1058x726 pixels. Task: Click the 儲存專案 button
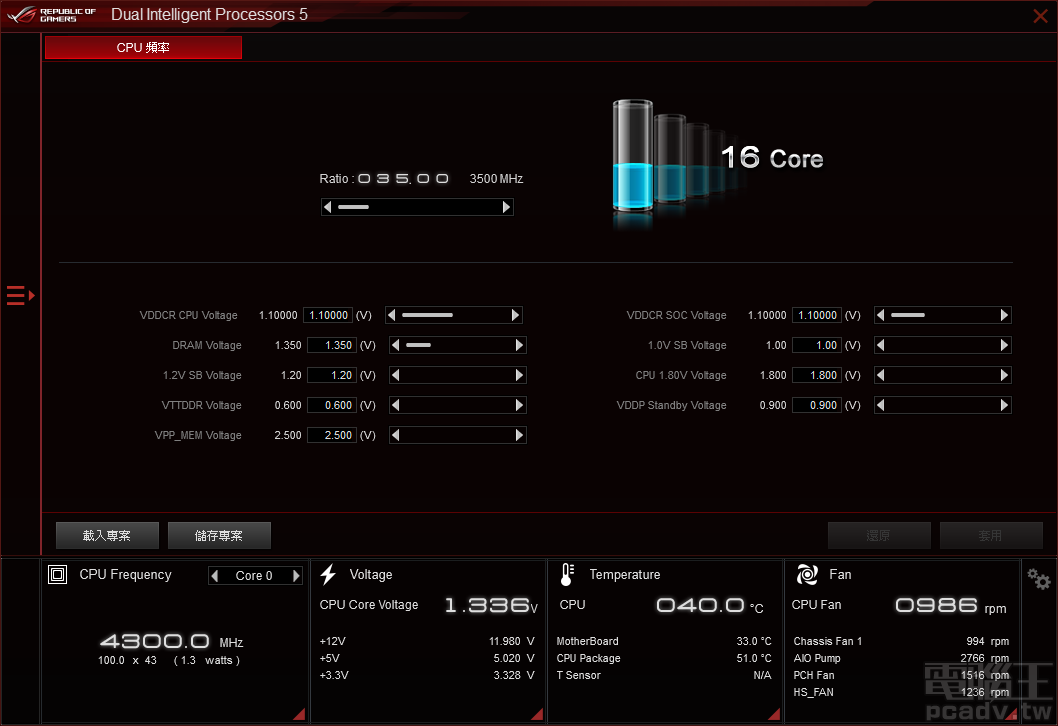[x=218, y=535]
